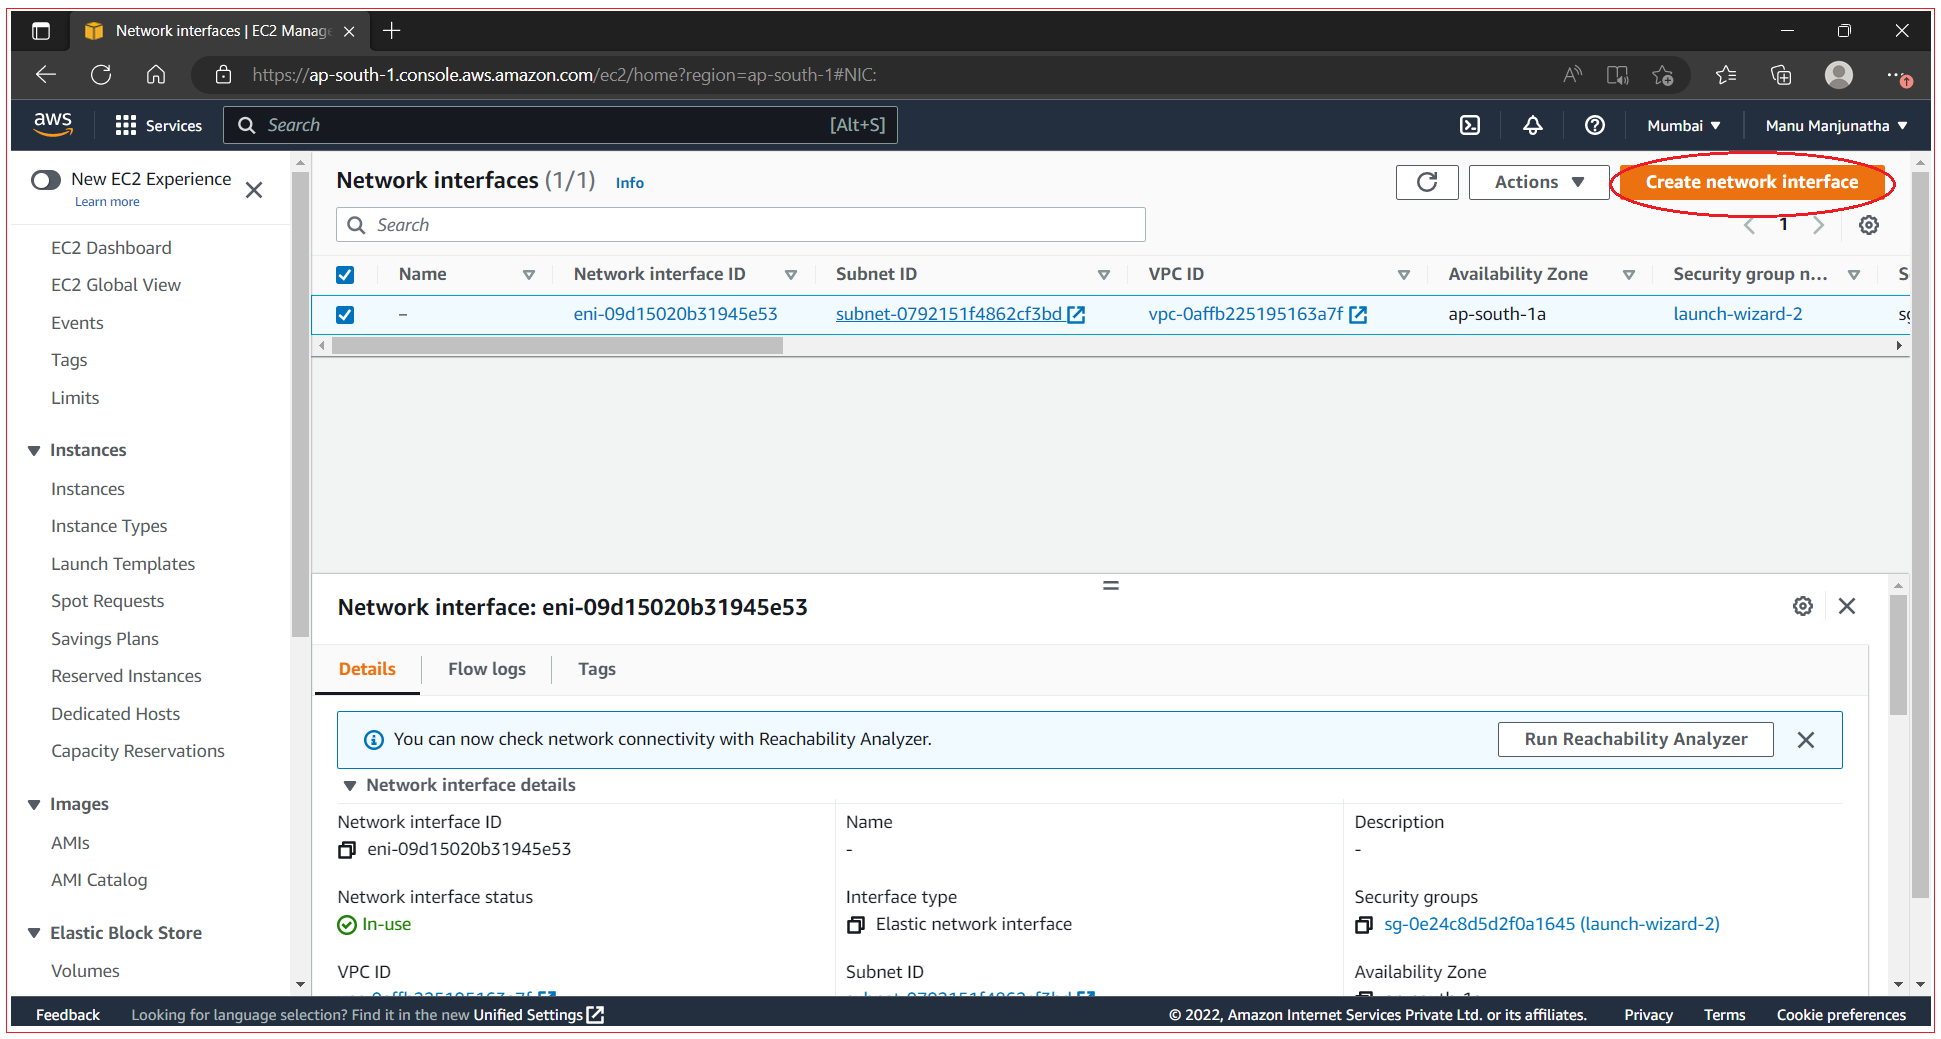The image size is (1941, 1039).
Task: Open EC2 Dashboard in sidebar
Action: pos(111,248)
